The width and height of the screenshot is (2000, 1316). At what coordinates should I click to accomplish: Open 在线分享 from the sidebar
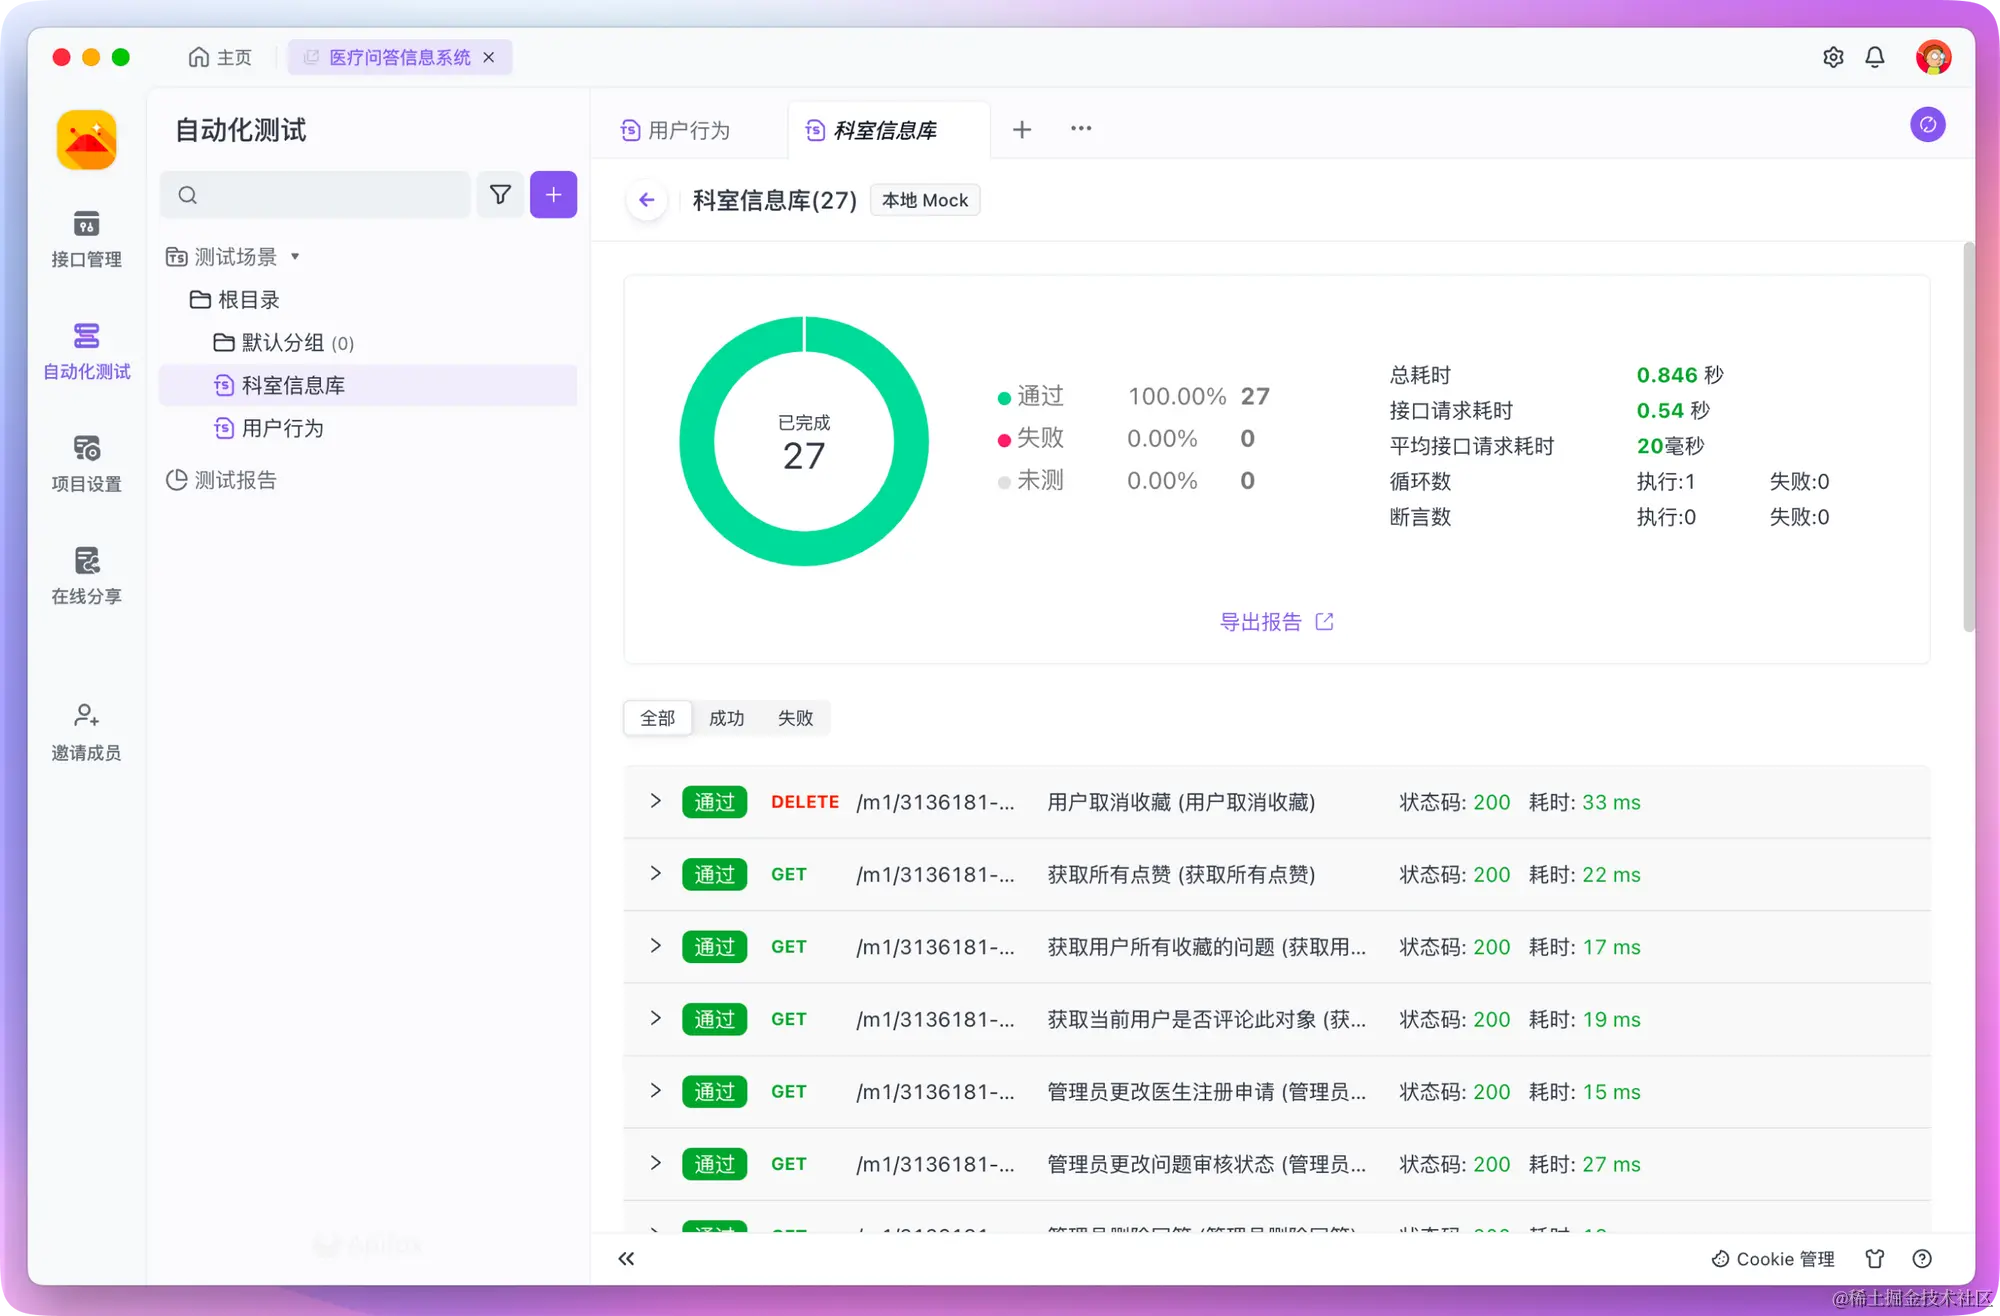(86, 575)
